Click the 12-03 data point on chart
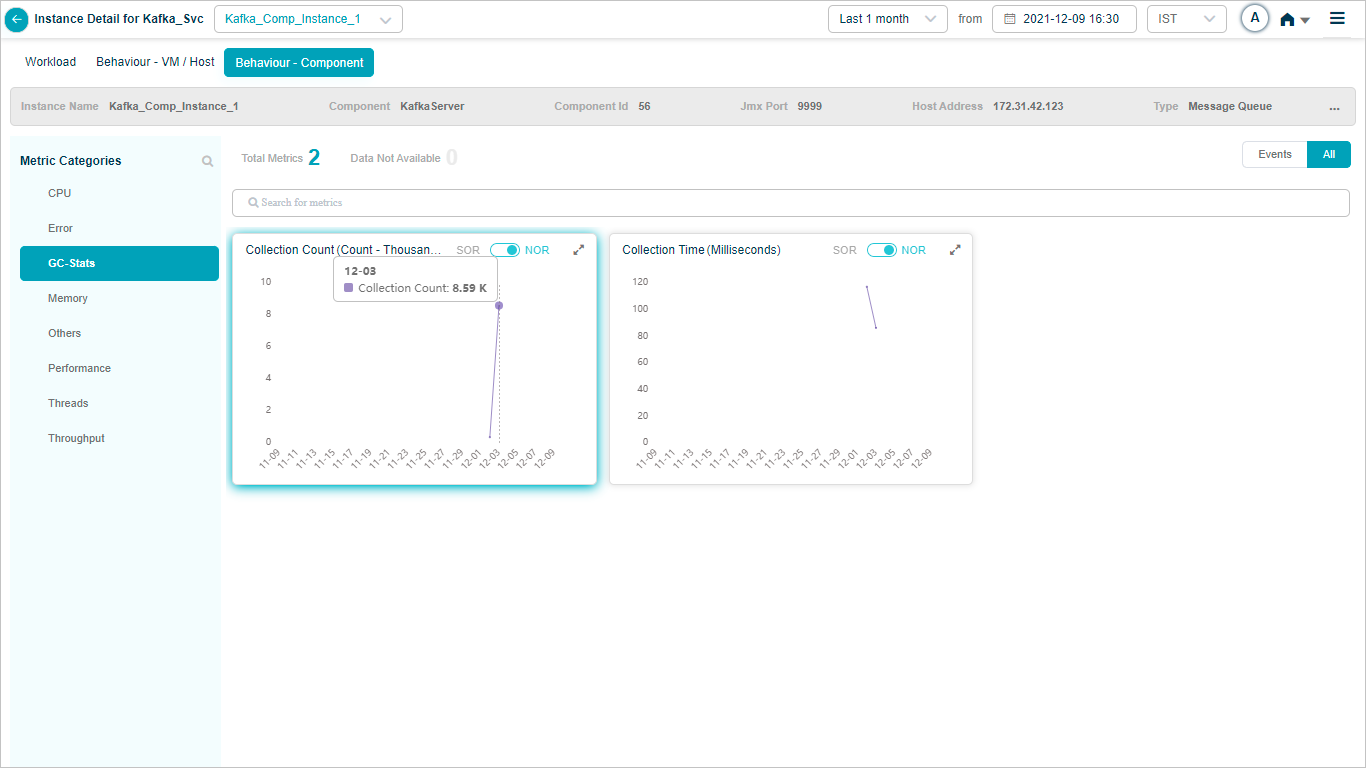Screen dimensions: 1366x768 coord(499,305)
